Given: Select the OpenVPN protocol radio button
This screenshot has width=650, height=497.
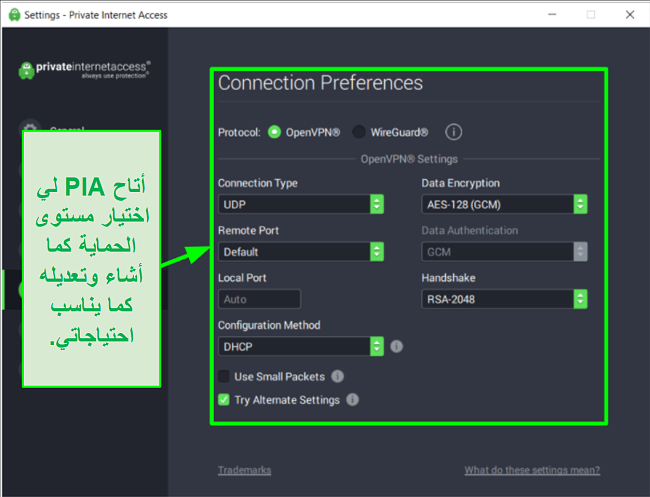Looking at the screenshot, I should 274,132.
